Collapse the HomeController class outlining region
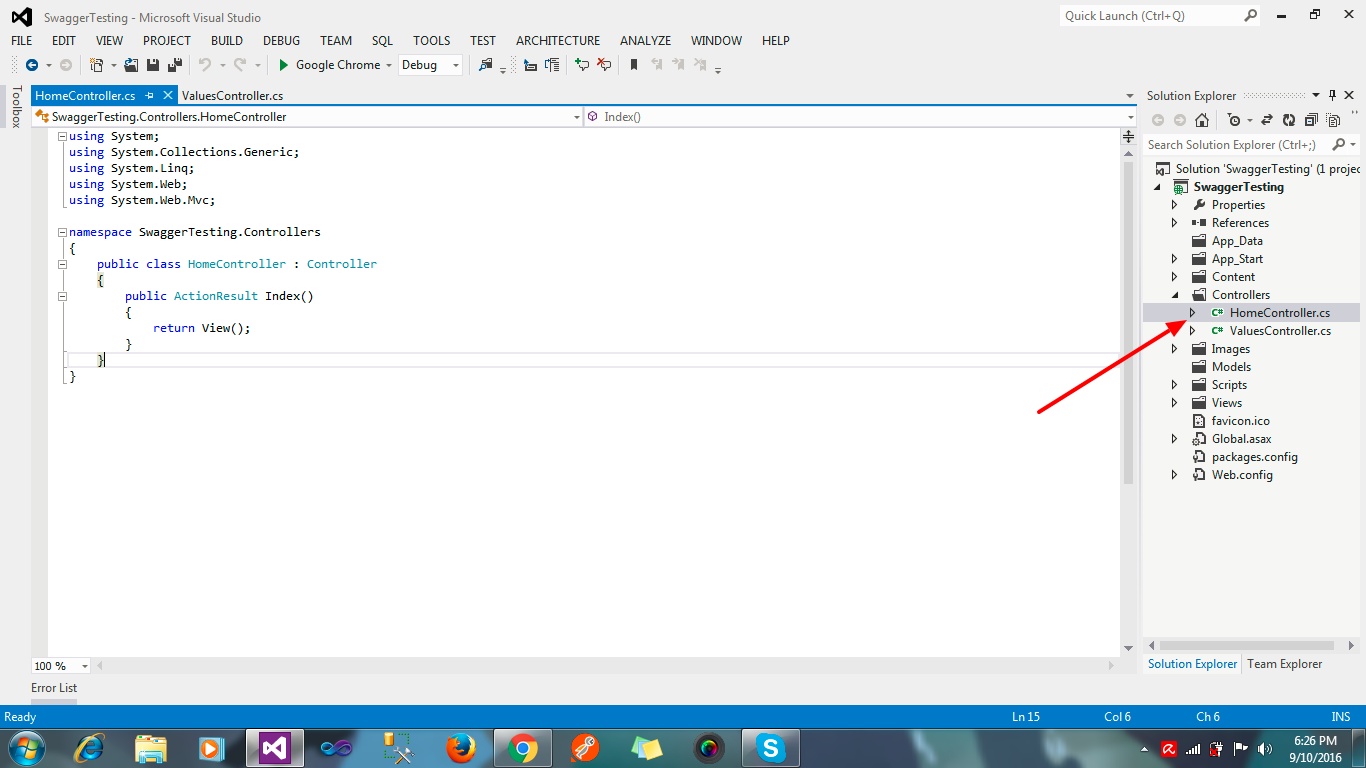This screenshot has width=1366, height=768. [x=62, y=264]
